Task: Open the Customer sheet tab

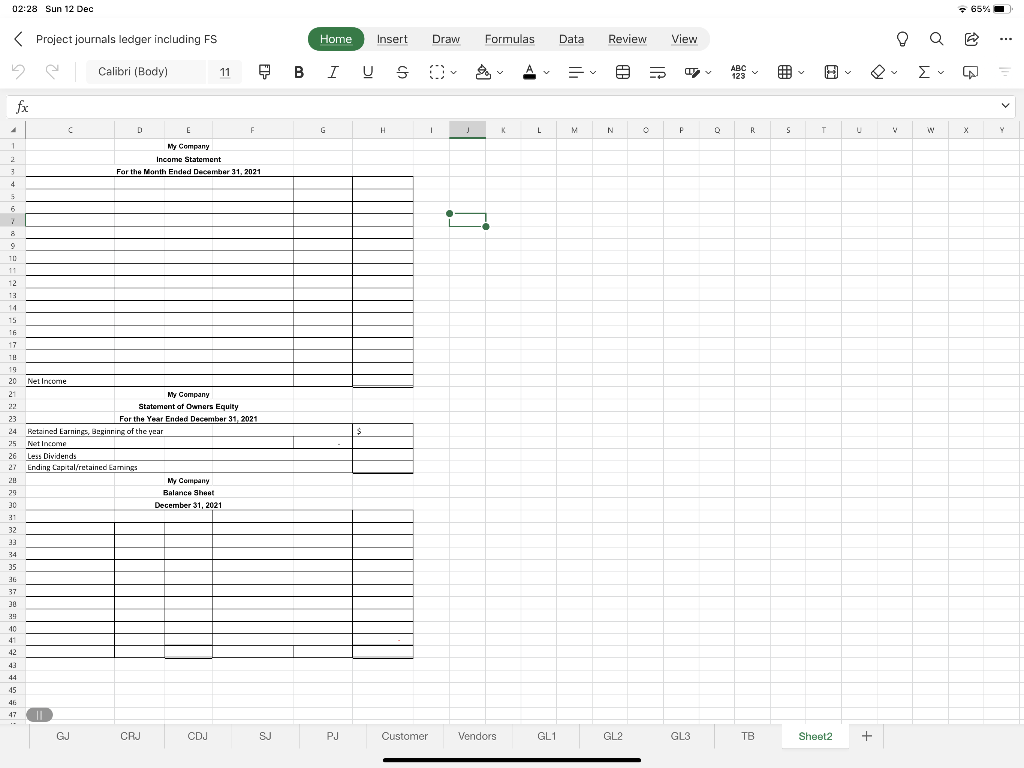Action: point(404,736)
